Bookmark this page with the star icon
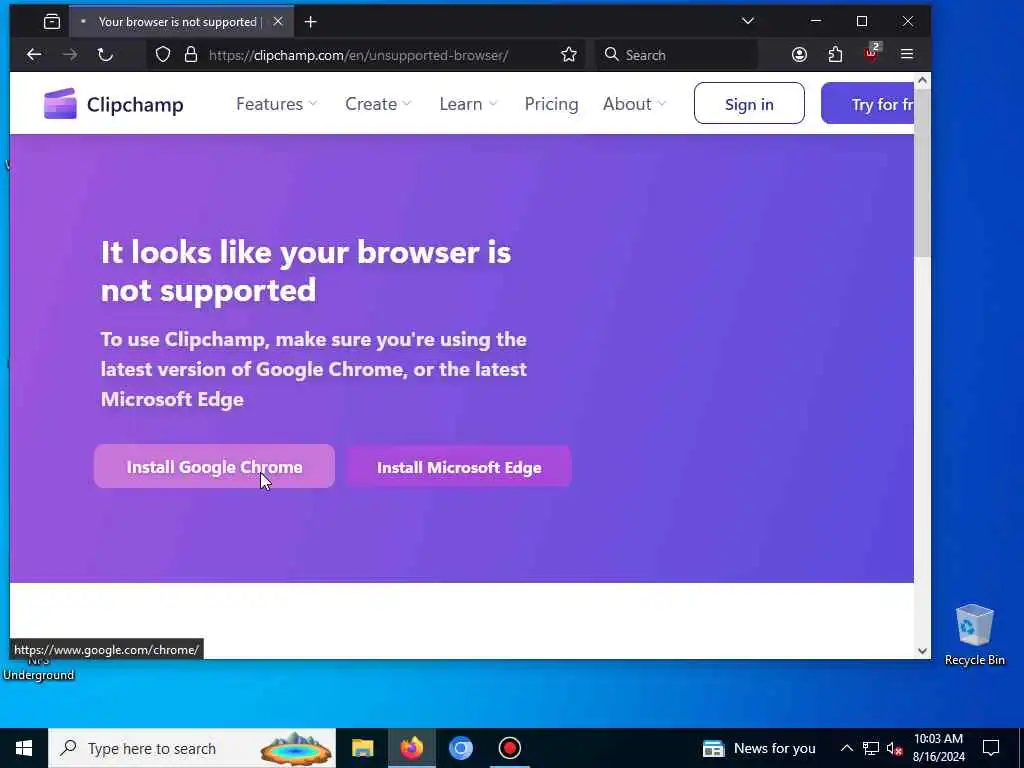Screen dimensions: 1024x768 [569, 55]
